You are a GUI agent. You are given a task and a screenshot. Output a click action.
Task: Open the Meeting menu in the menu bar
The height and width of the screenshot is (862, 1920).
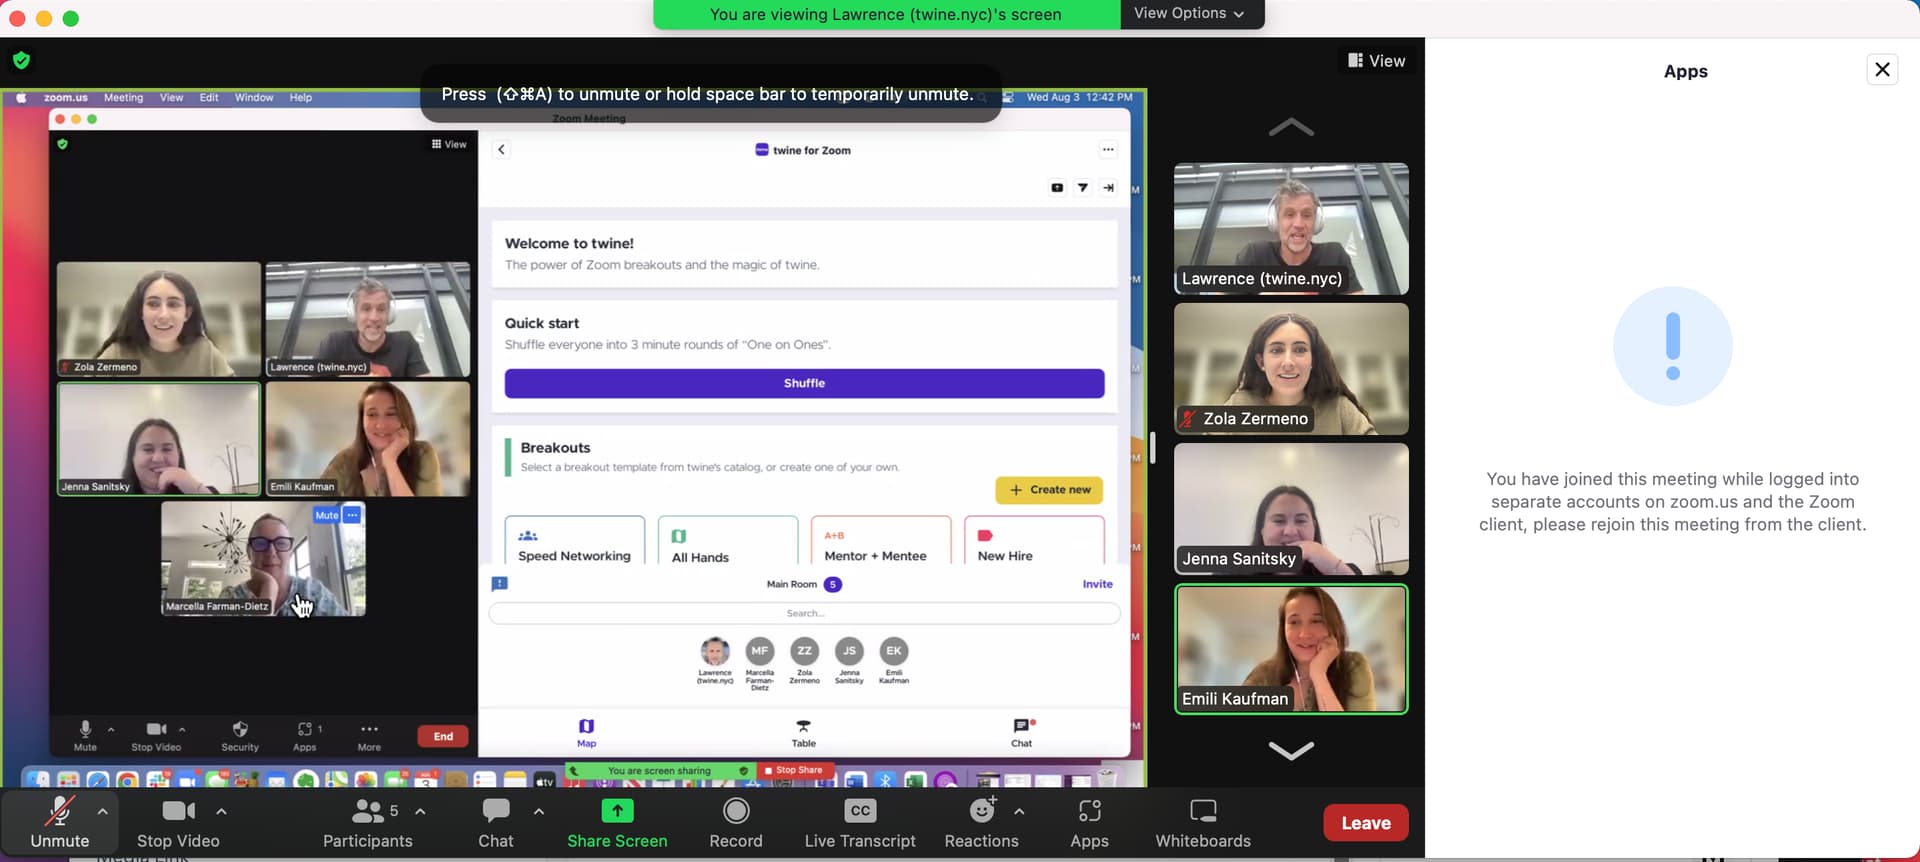click(123, 98)
